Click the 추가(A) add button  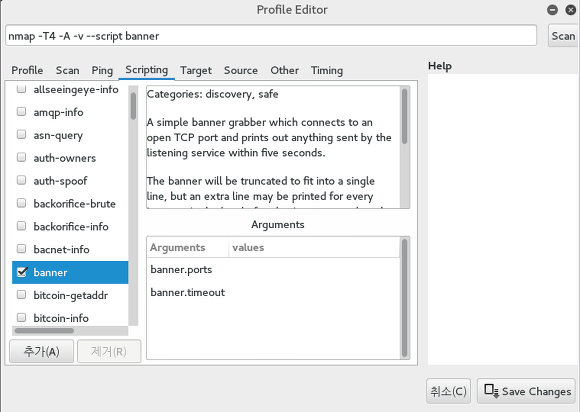point(41,351)
